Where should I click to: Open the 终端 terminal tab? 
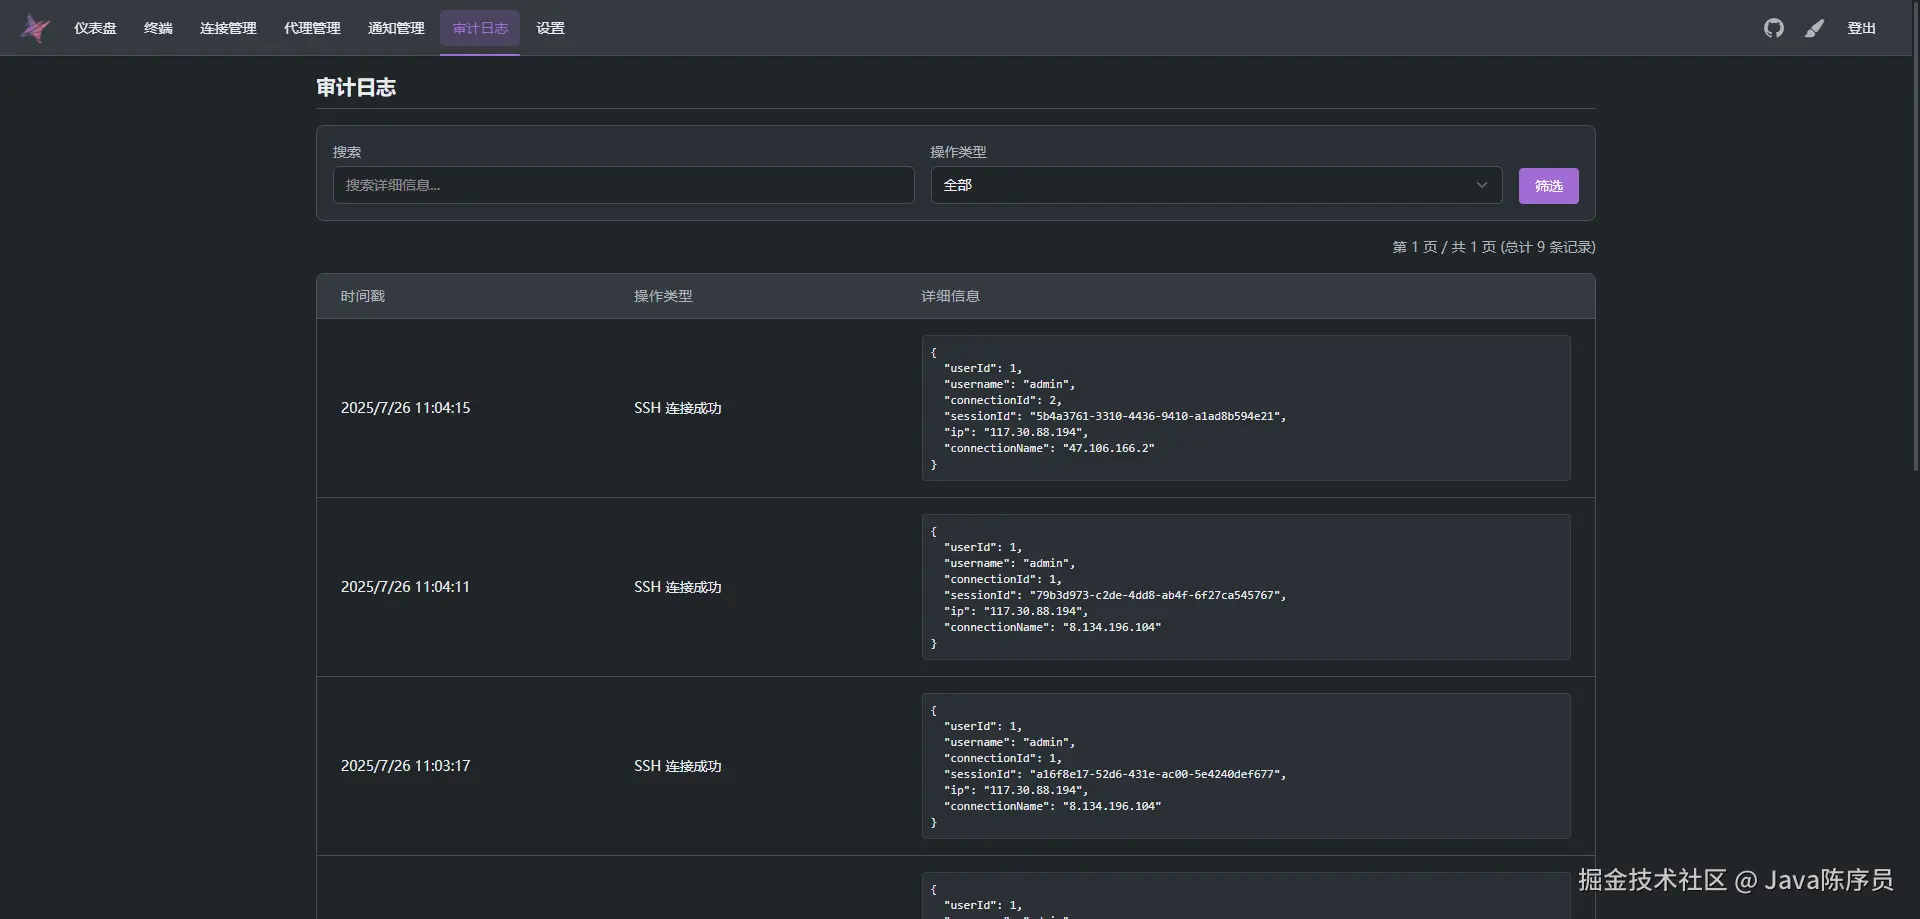click(x=158, y=28)
